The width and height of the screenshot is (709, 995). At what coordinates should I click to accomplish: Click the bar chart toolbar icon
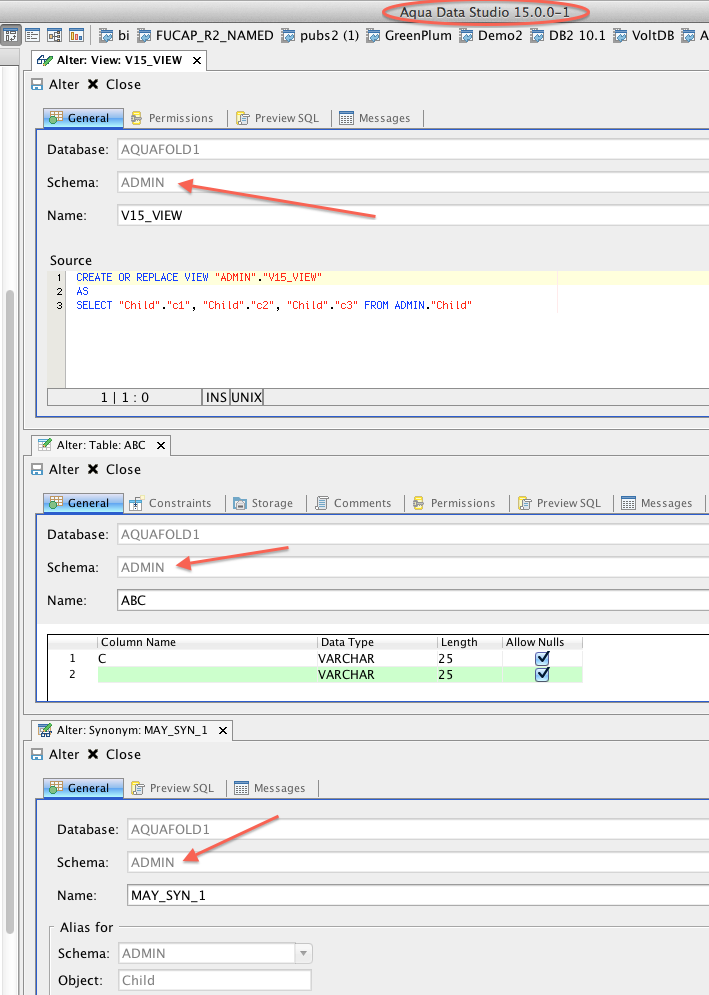pyautogui.click(x=76, y=35)
